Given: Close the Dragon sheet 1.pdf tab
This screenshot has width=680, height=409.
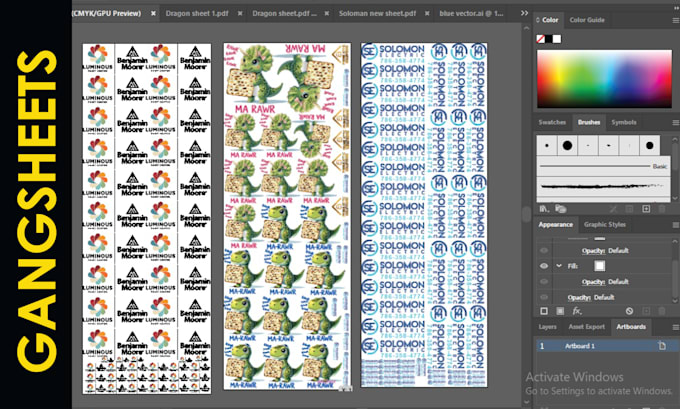Looking at the screenshot, I should click(240, 13).
